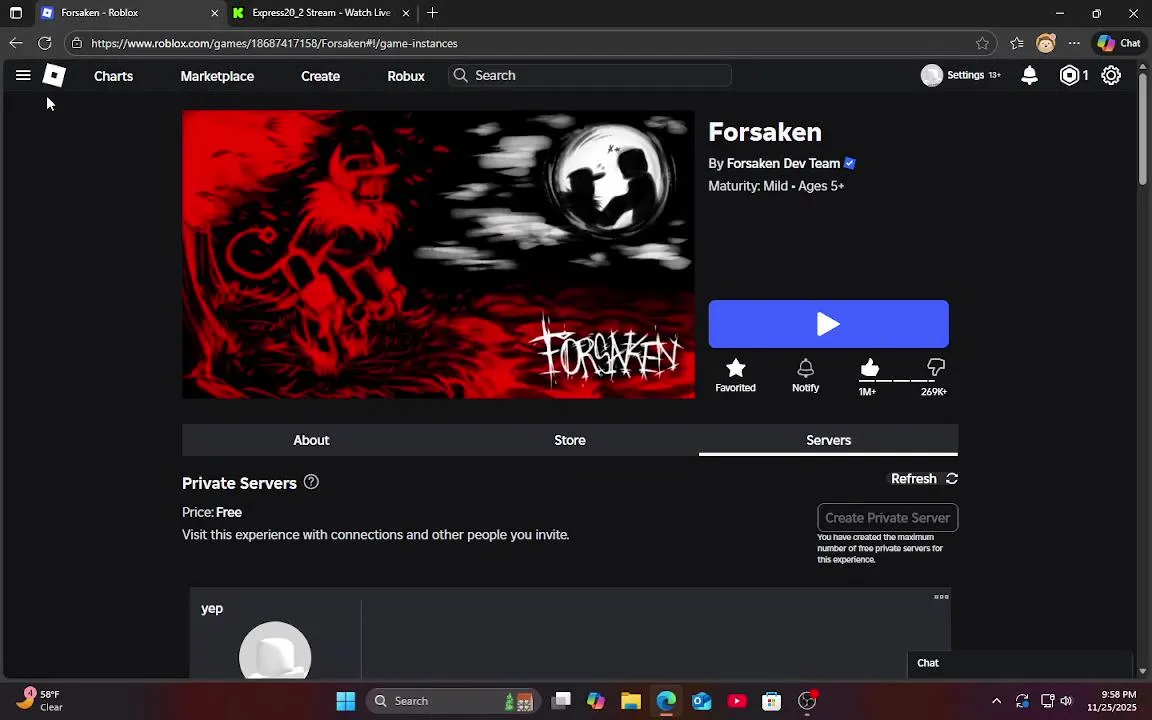Screen dimensions: 1152x720
Task: Play Forsaken with the blue play button
Action: (828, 324)
